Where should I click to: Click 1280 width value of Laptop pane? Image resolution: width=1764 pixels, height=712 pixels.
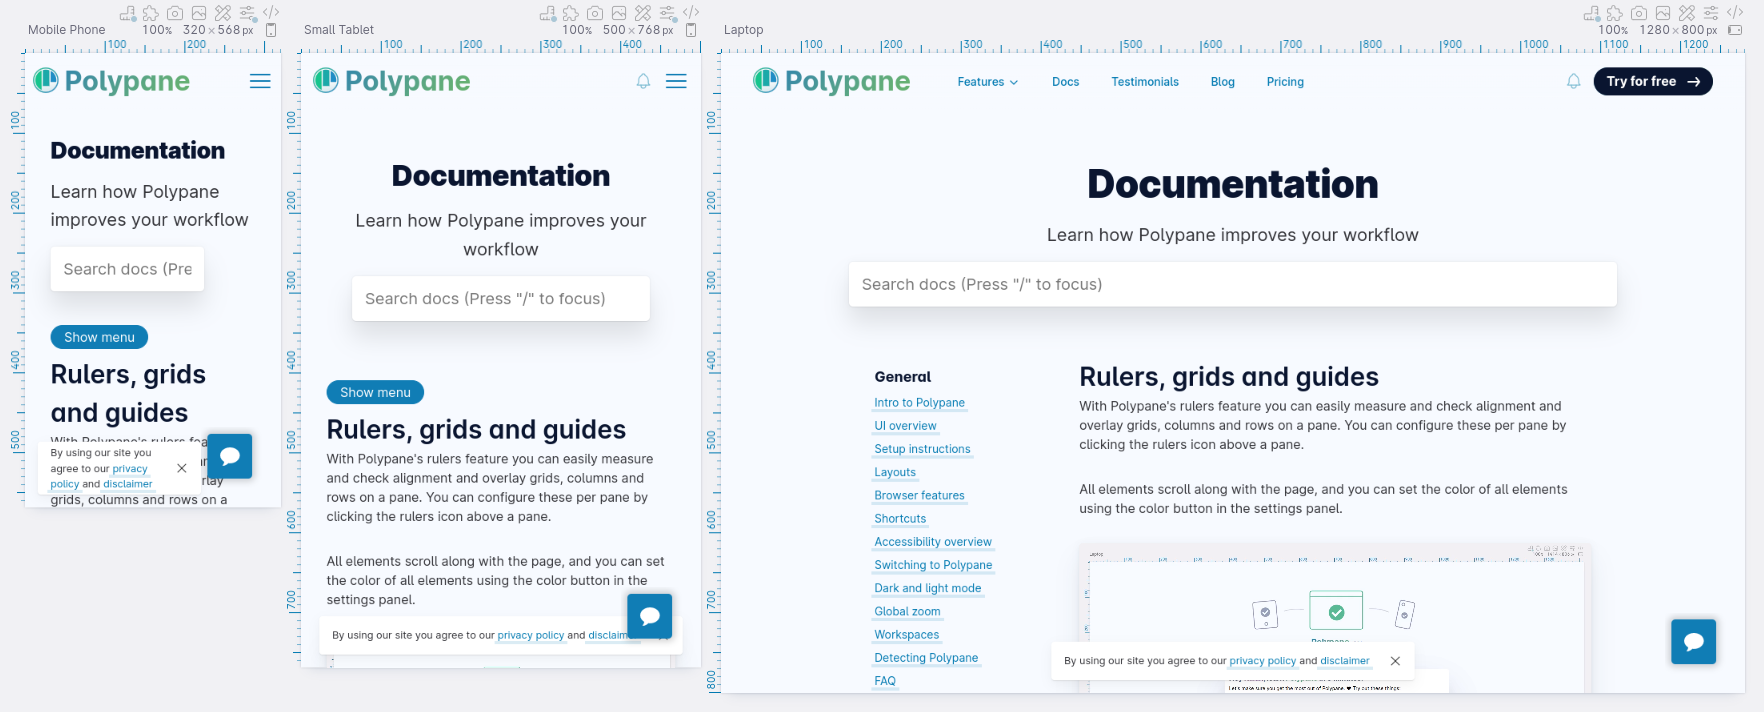1654,30
